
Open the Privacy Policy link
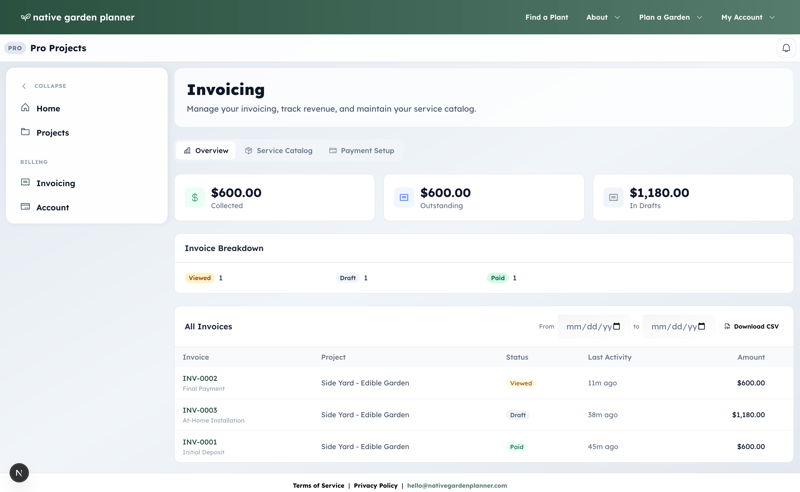point(375,485)
